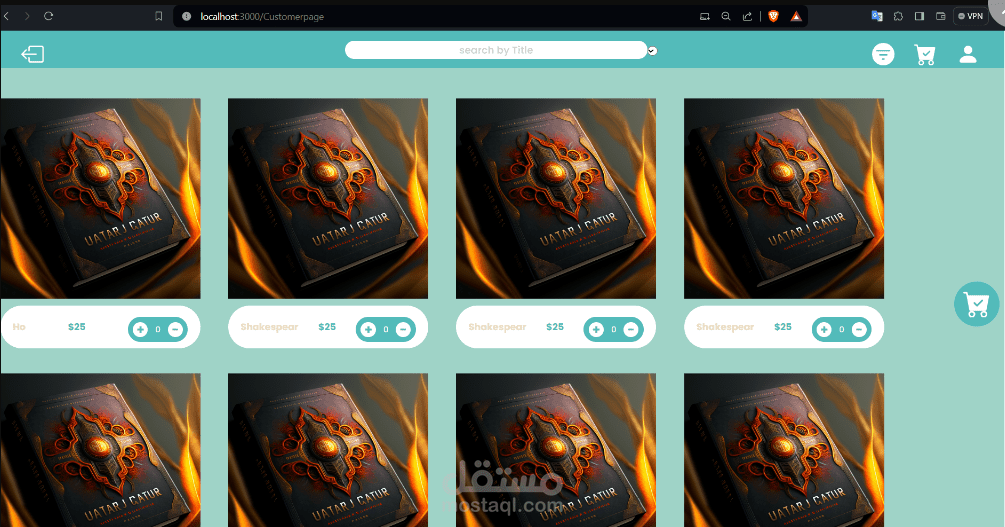Open the browser zoom control icon
Image resolution: width=1005 pixels, height=527 pixels.
(x=726, y=17)
